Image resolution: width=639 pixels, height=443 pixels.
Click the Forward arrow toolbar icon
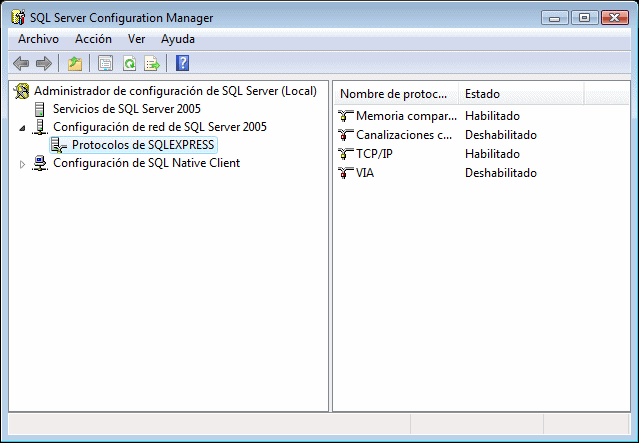tap(44, 63)
